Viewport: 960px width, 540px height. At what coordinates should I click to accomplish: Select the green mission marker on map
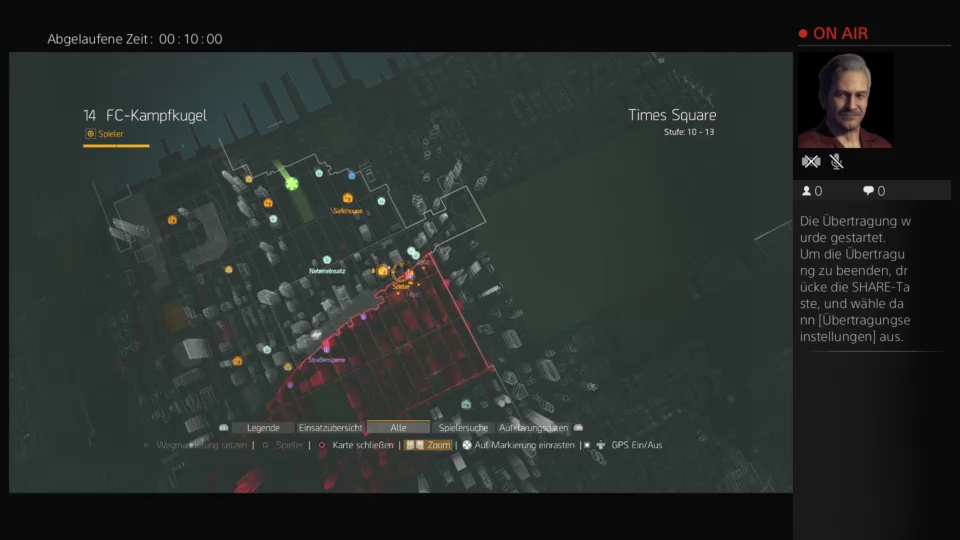(291, 183)
